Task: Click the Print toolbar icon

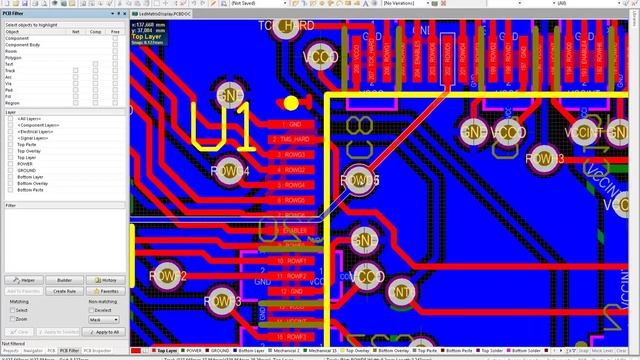Action: [x=35, y=3]
